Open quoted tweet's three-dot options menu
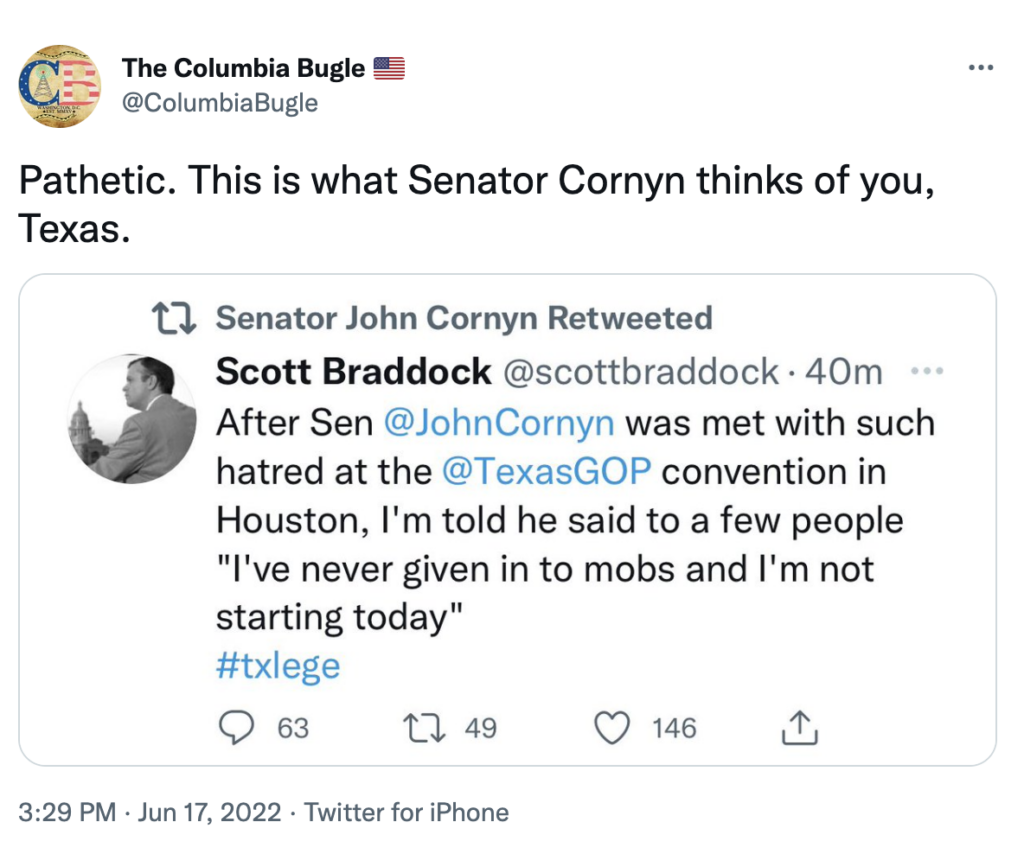The height and width of the screenshot is (854, 1024). click(929, 372)
